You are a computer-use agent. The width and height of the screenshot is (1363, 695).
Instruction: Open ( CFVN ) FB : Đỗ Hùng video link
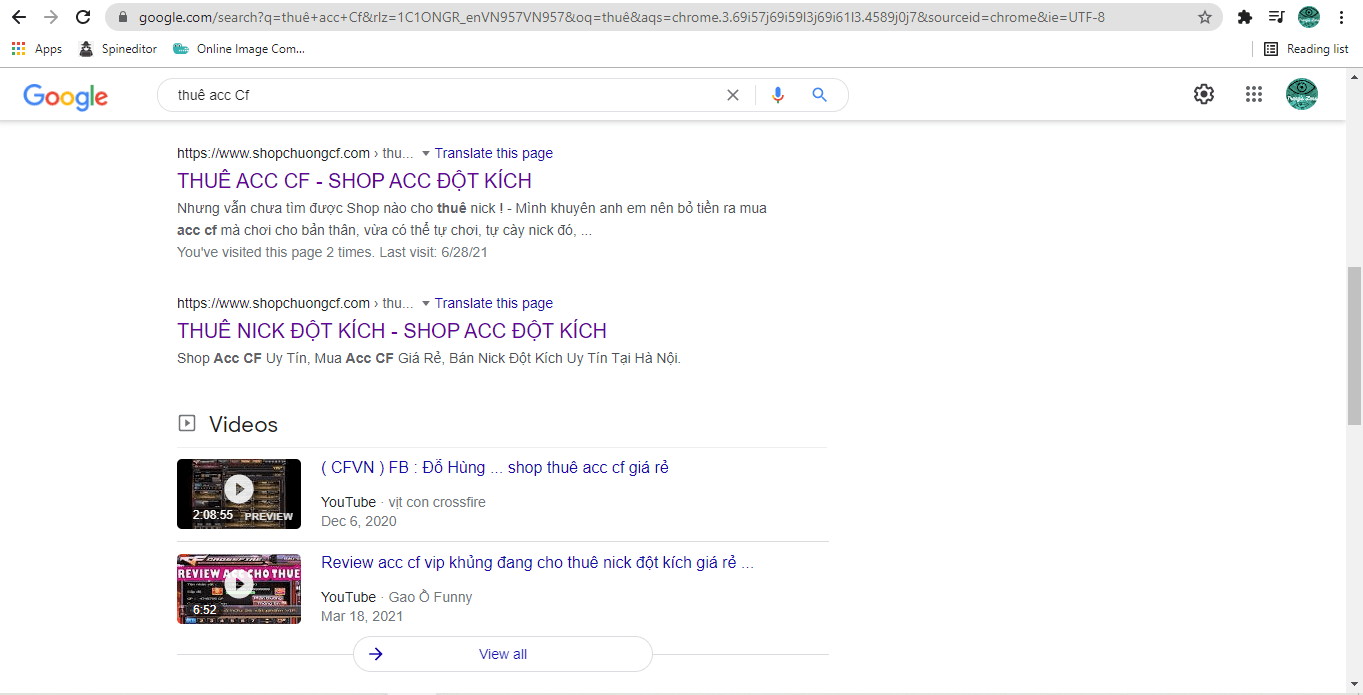[495, 467]
